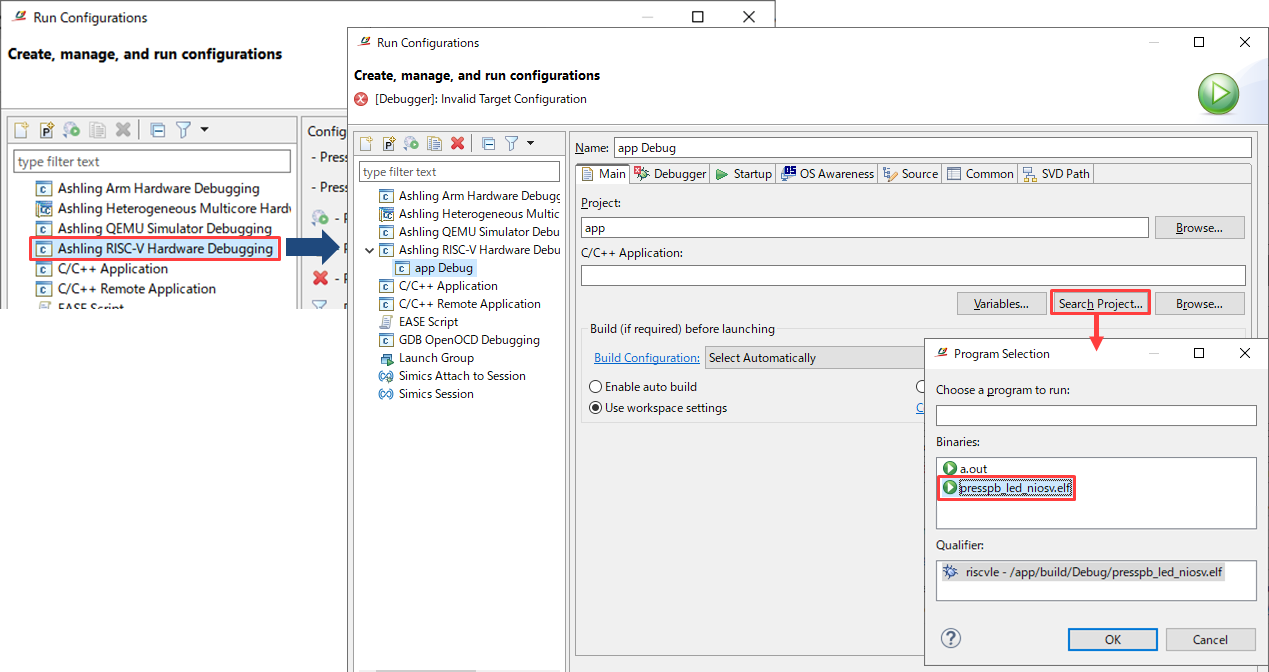This screenshot has height=672, width=1269.
Task: Click Collapse All icon in front window toolbar
Action: tap(488, 143)
